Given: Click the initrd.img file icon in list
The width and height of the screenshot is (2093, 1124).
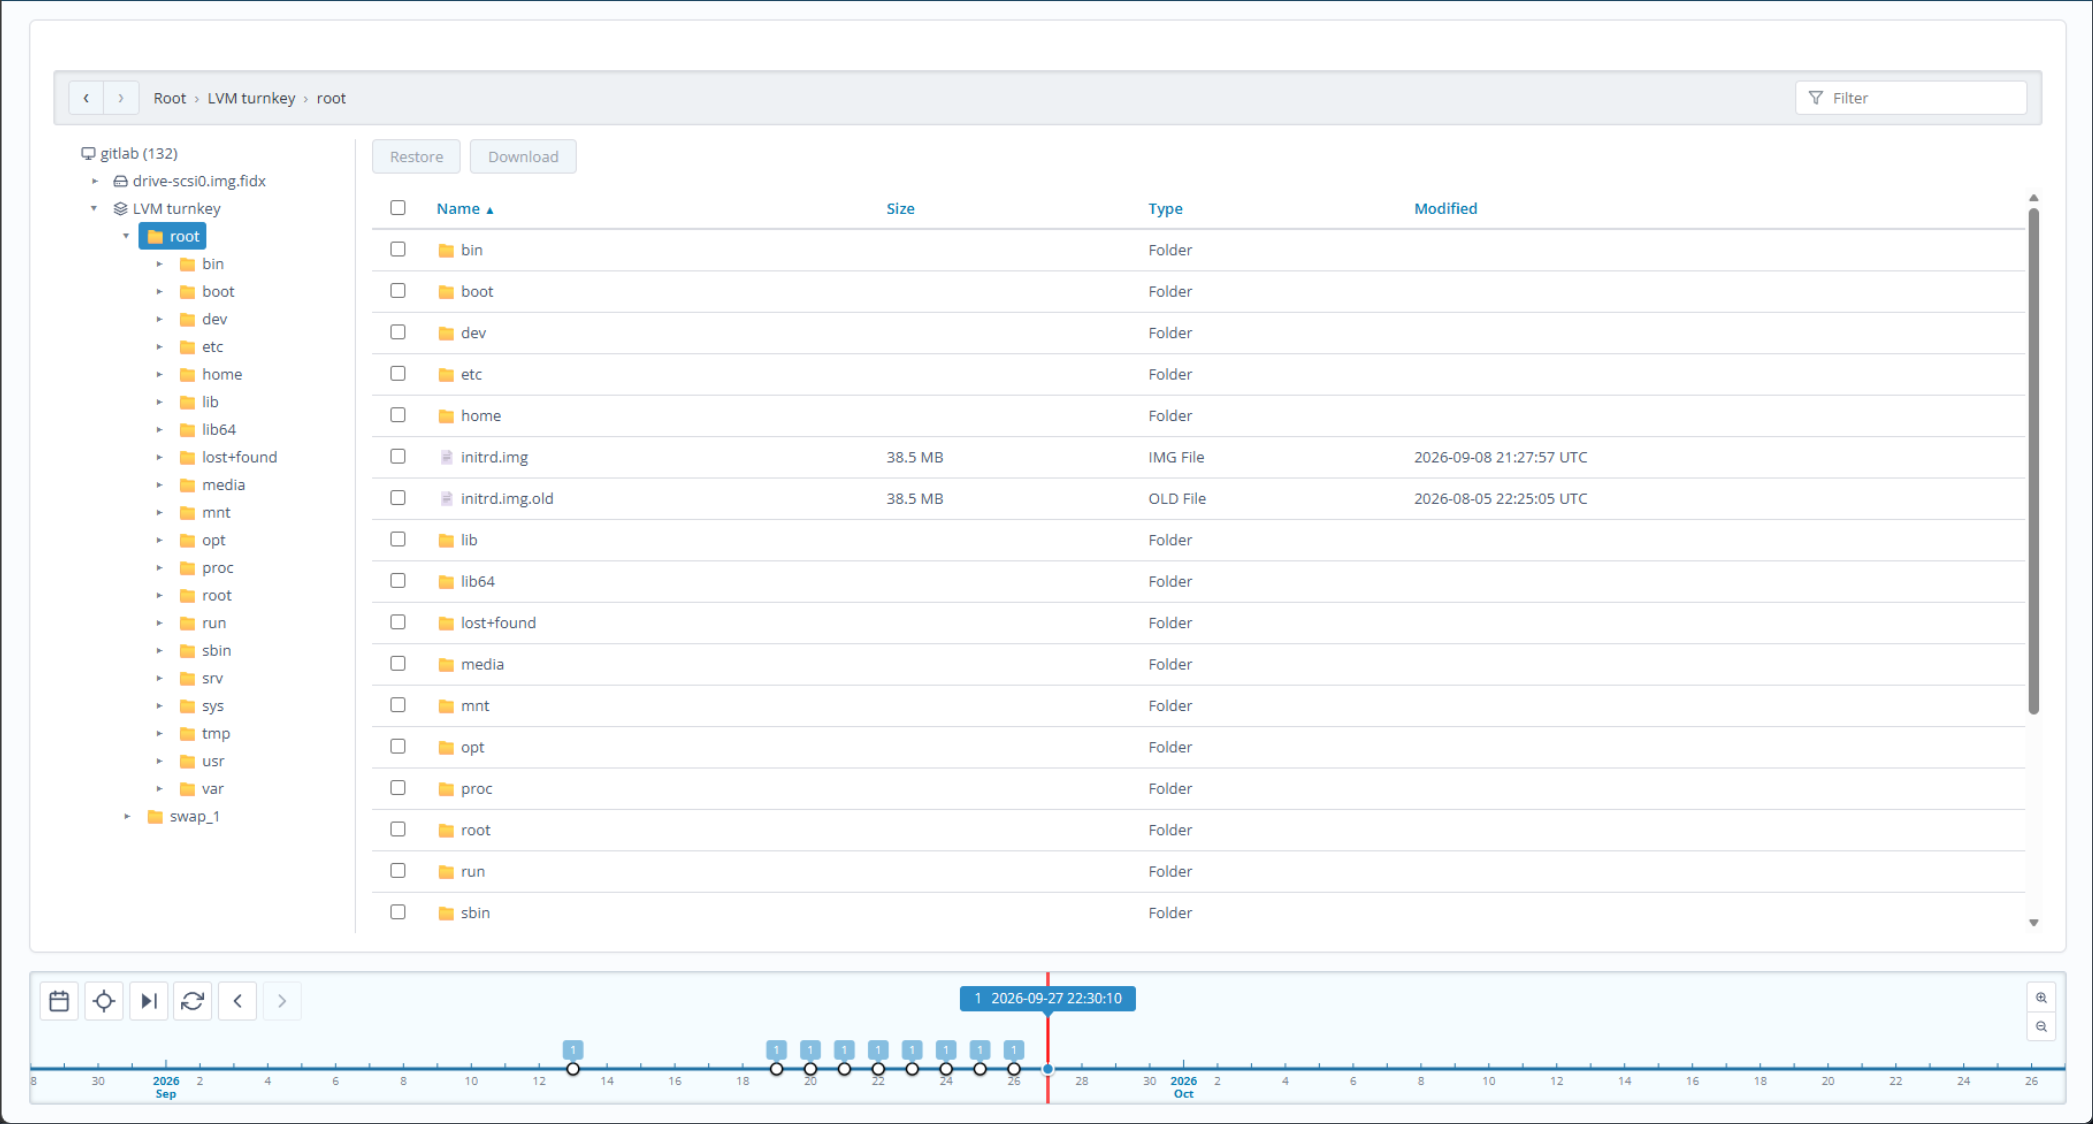Looking at the screenshot, I should pos(446,457).
